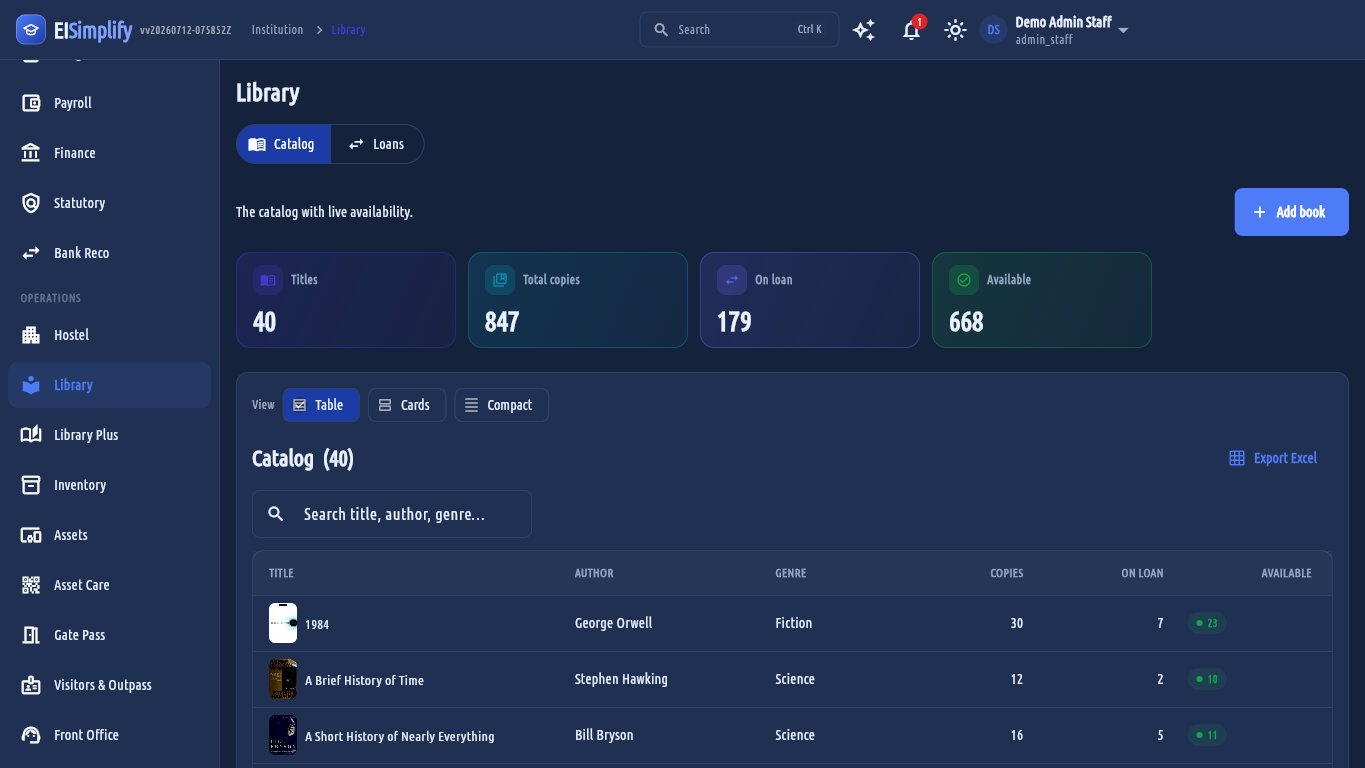This screenshot has height=768, width=1365.
Task: Open Bank Reco in the sidebar
Action: coord(110,253)
